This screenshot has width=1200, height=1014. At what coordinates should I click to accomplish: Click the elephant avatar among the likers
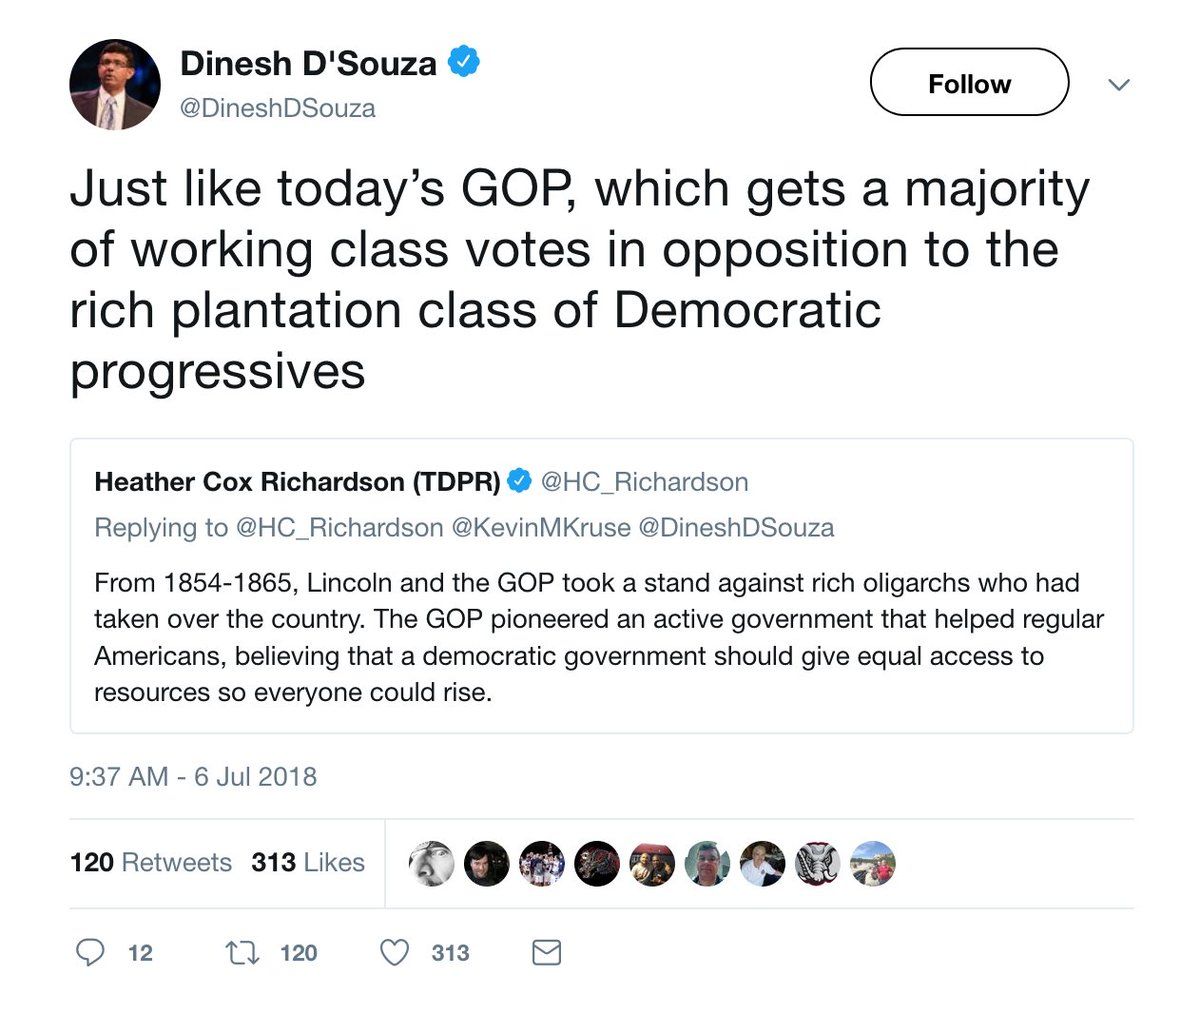[817, 863]
